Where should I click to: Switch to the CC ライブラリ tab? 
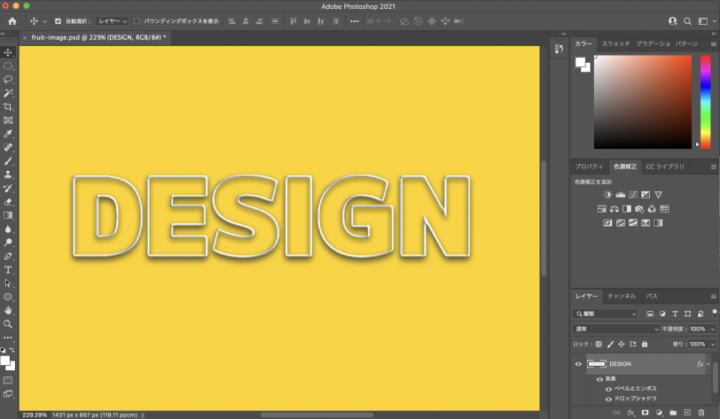665,166
